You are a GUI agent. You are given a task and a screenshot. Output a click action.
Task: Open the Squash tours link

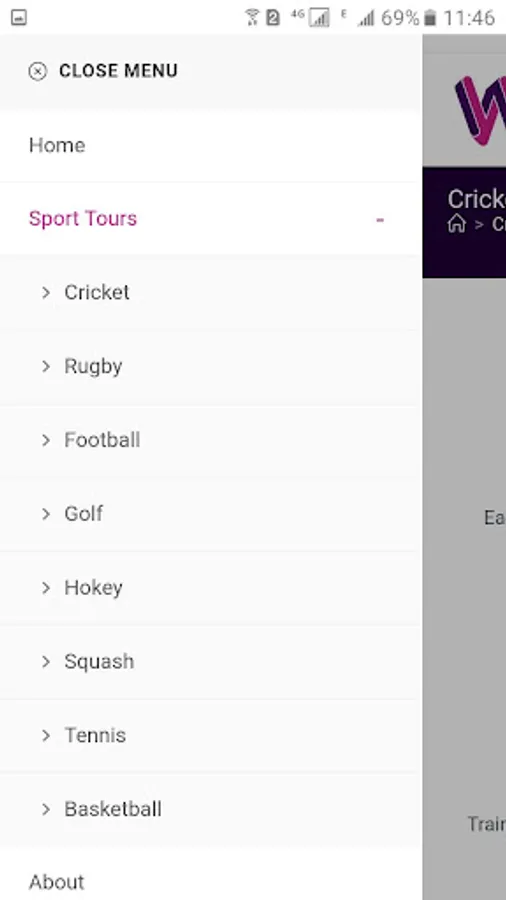[99, 662]
